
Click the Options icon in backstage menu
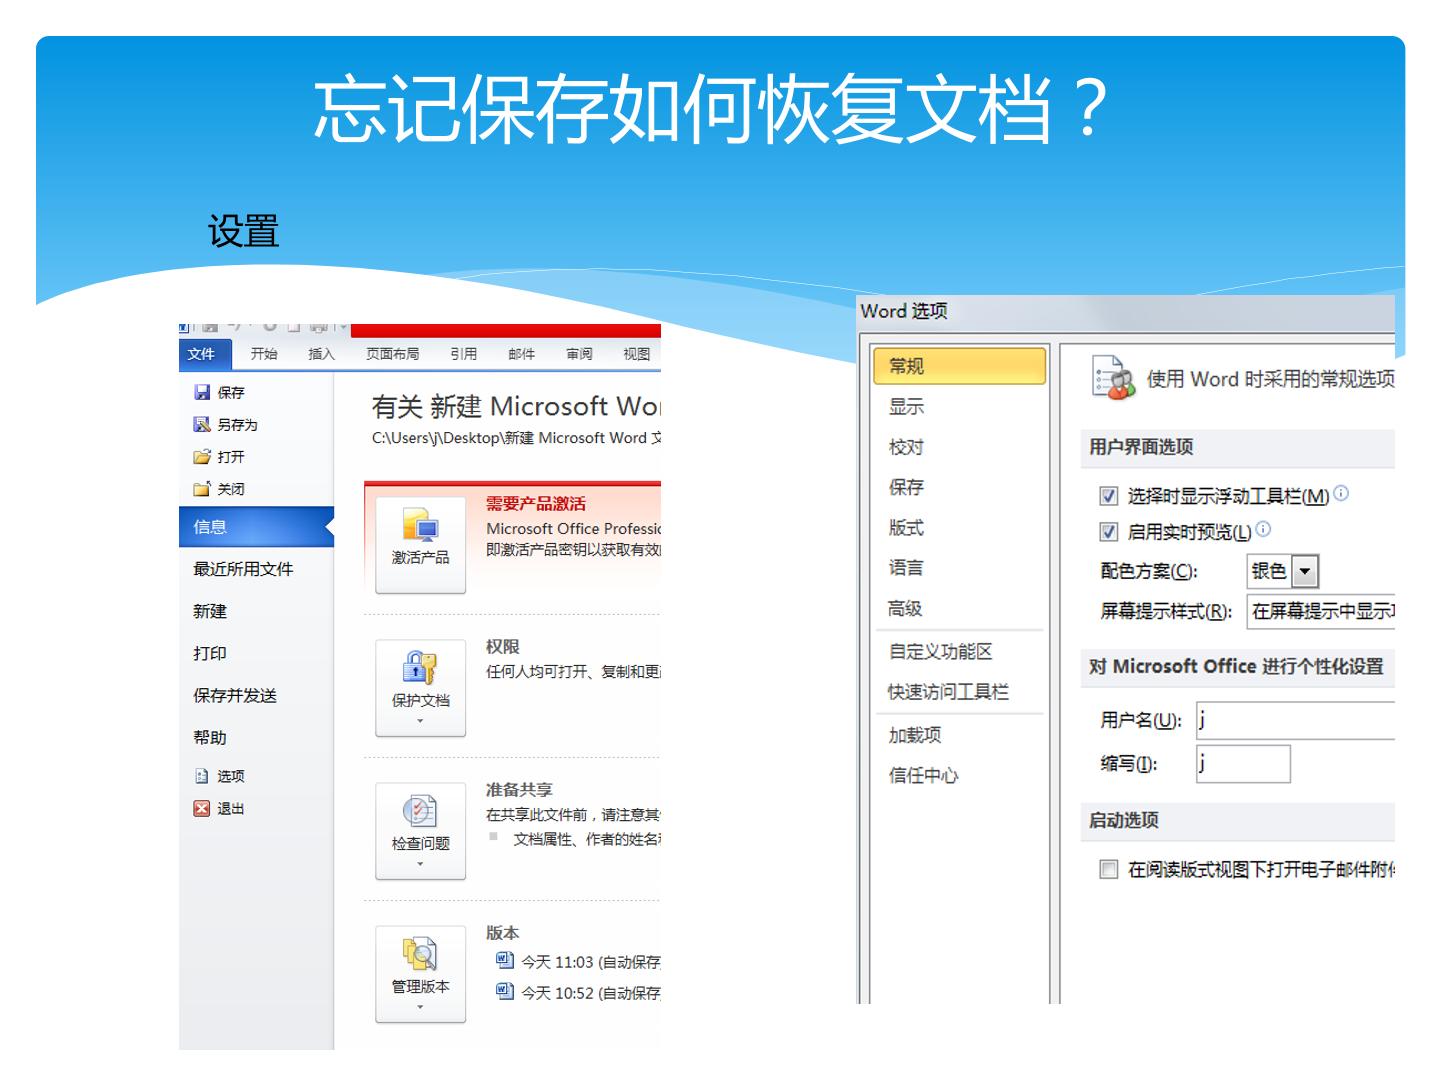click(202, 776)
